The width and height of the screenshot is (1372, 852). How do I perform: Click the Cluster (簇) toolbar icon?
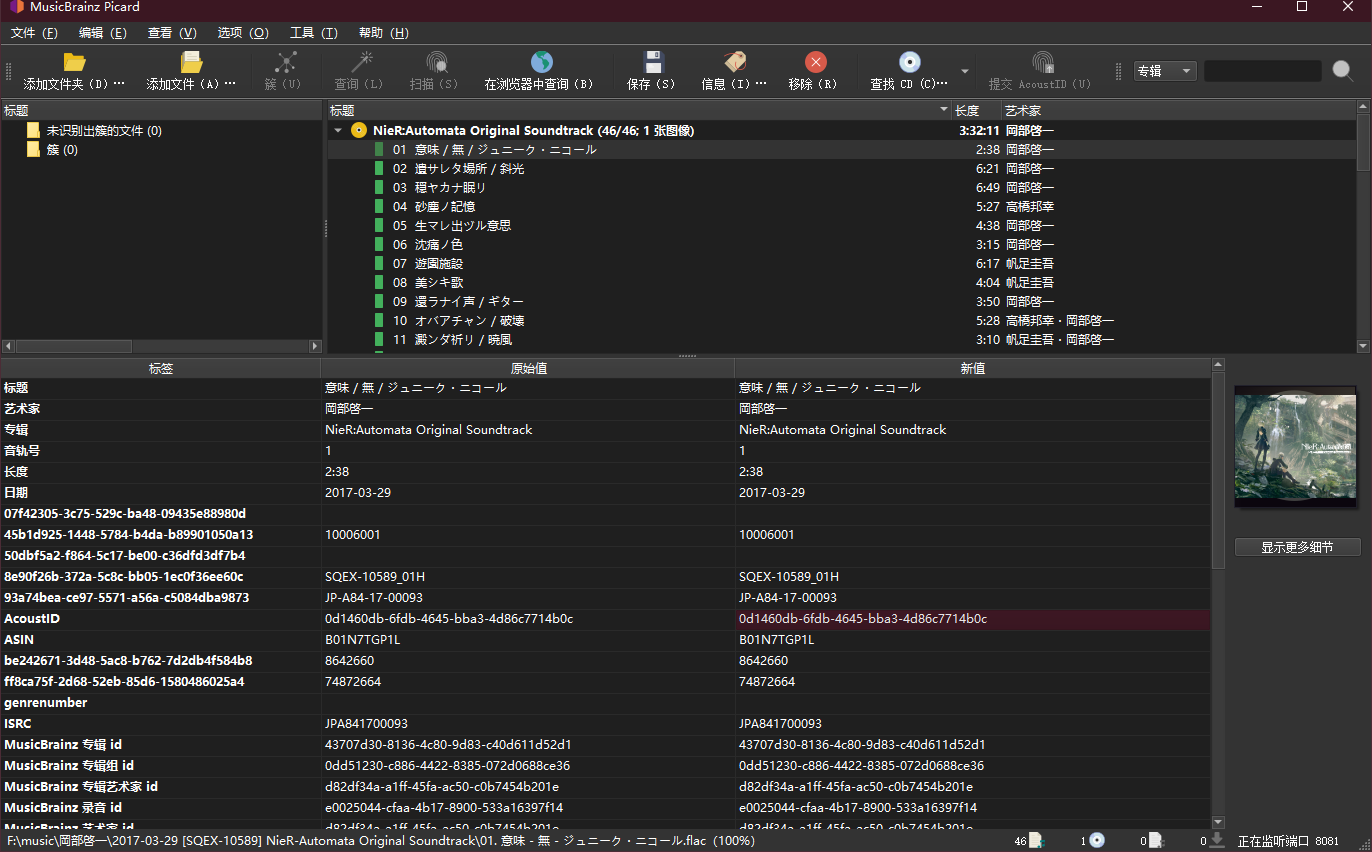pos(284,70)
